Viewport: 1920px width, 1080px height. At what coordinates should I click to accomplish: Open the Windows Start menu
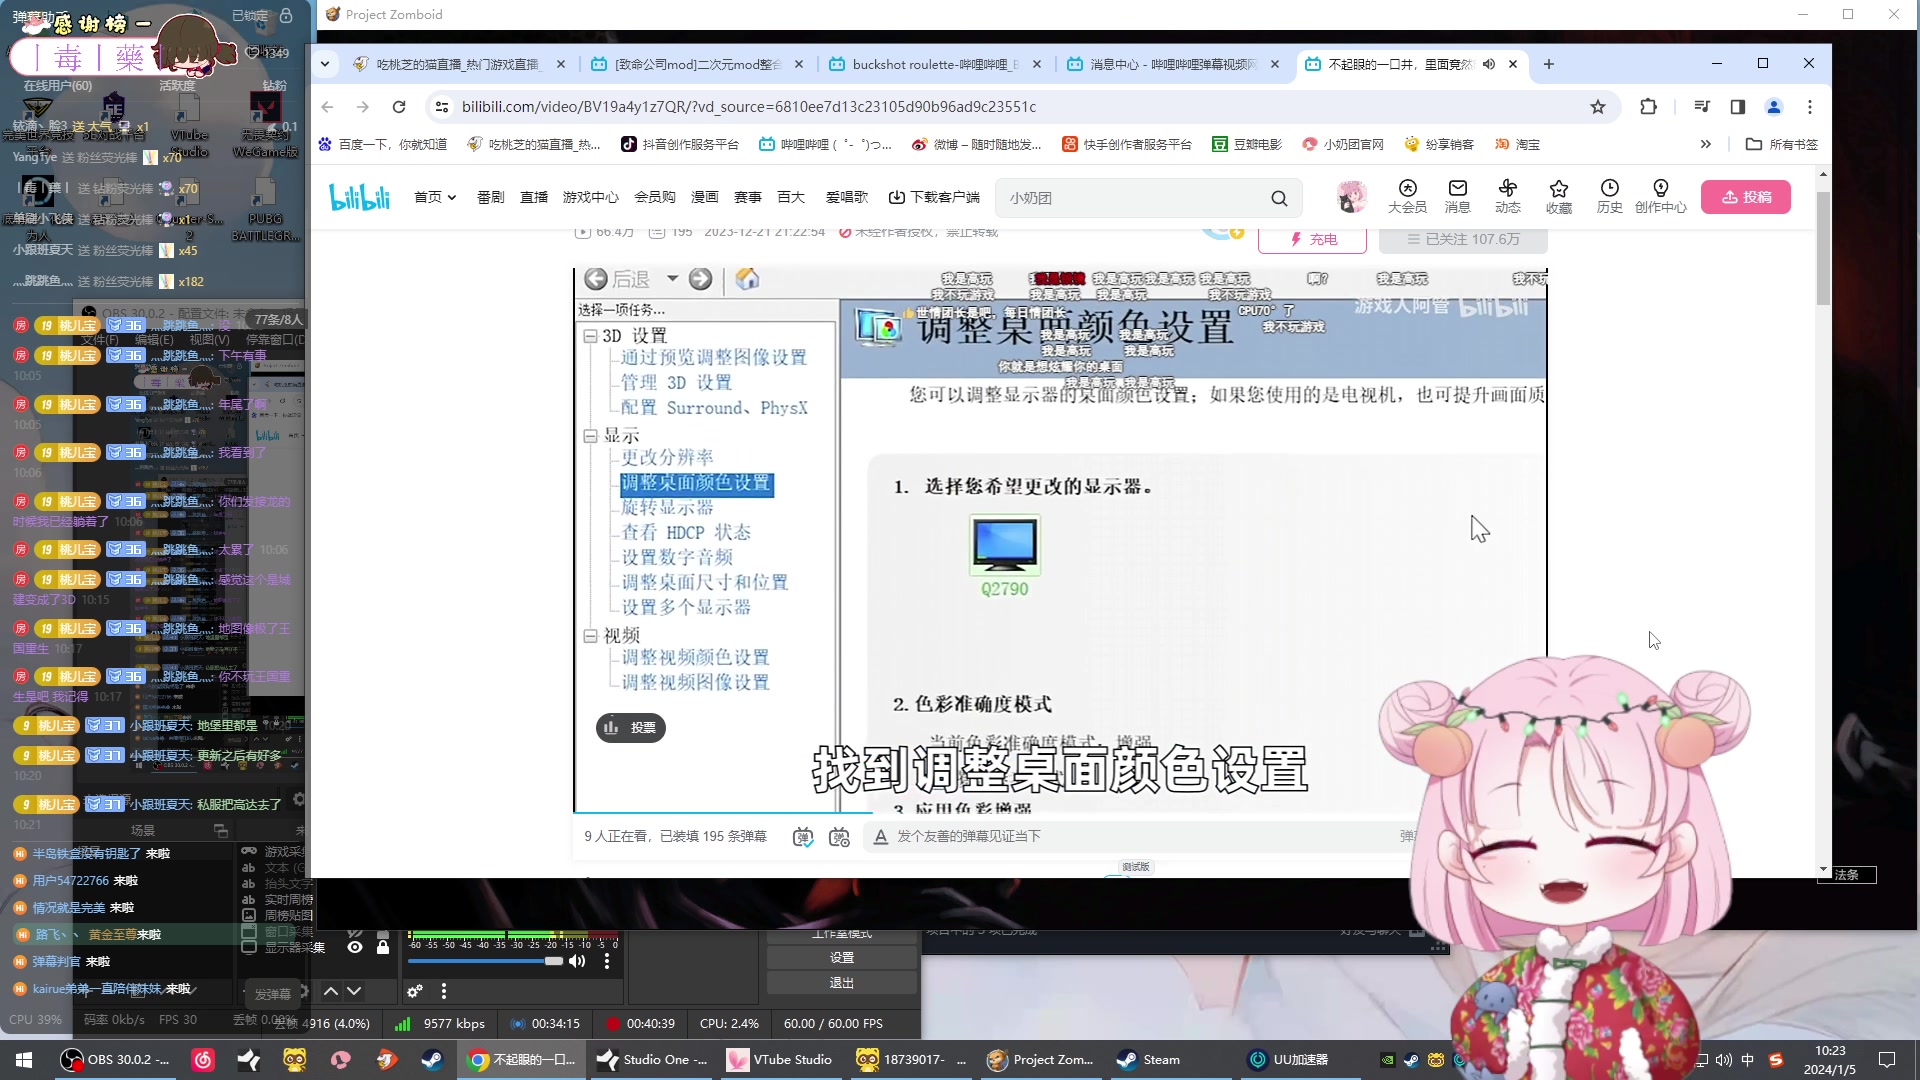[x=24, y=1060]
